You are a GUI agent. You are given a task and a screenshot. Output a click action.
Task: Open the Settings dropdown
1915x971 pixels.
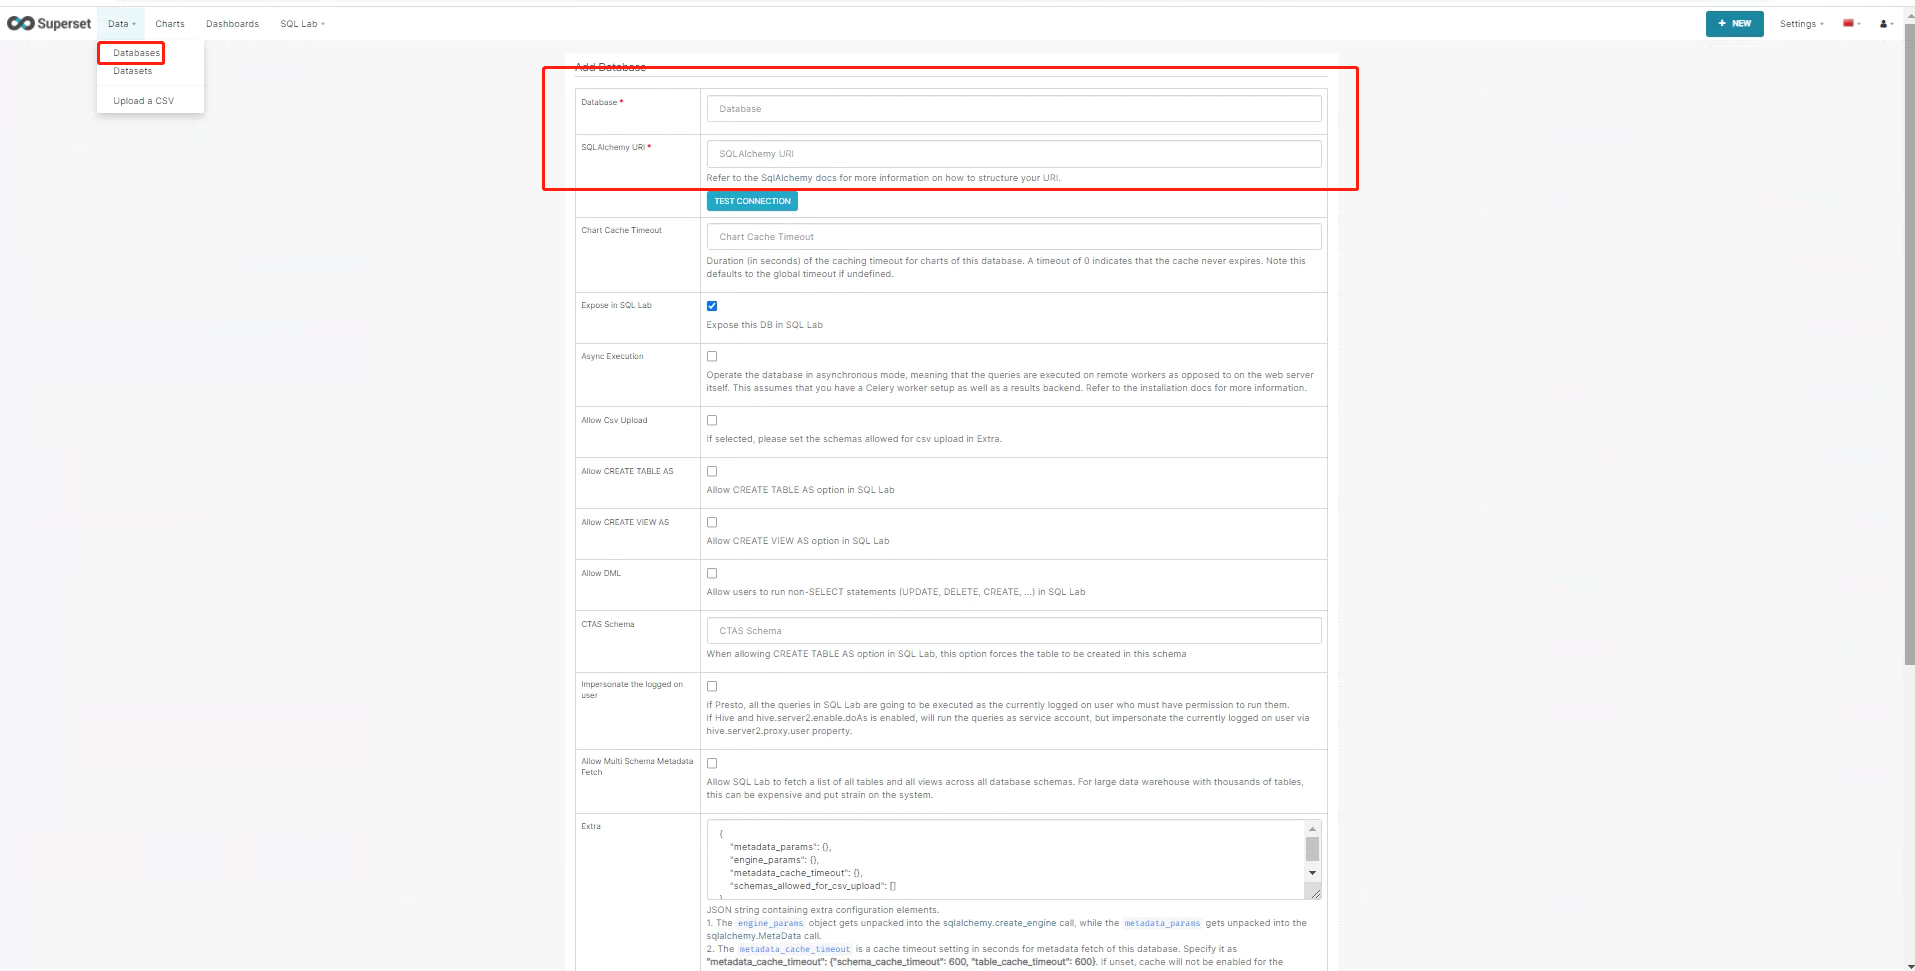coord(1801,23)
